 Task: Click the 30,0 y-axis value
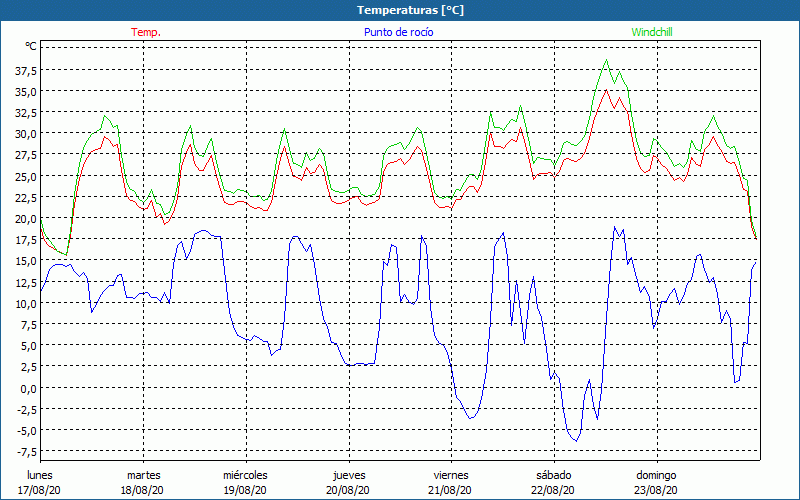26,134
